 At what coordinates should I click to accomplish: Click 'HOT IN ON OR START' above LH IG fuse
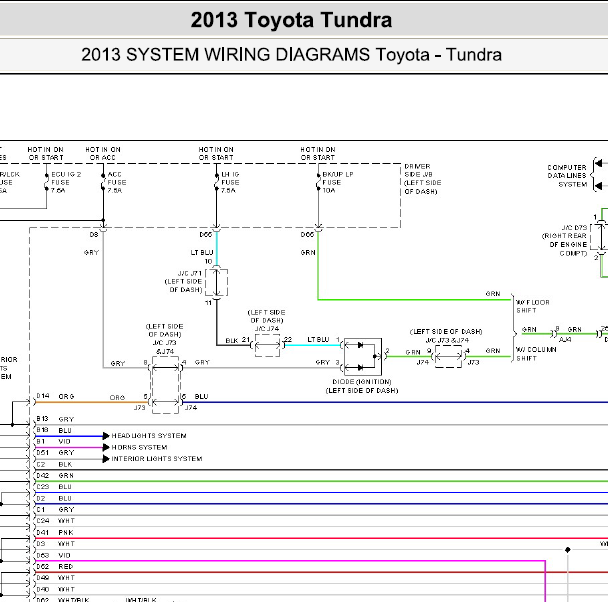point(216,154)
